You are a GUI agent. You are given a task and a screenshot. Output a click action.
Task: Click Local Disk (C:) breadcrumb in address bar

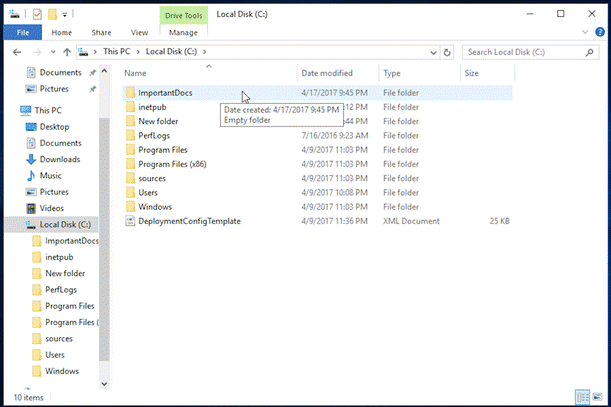coord(171,51)
